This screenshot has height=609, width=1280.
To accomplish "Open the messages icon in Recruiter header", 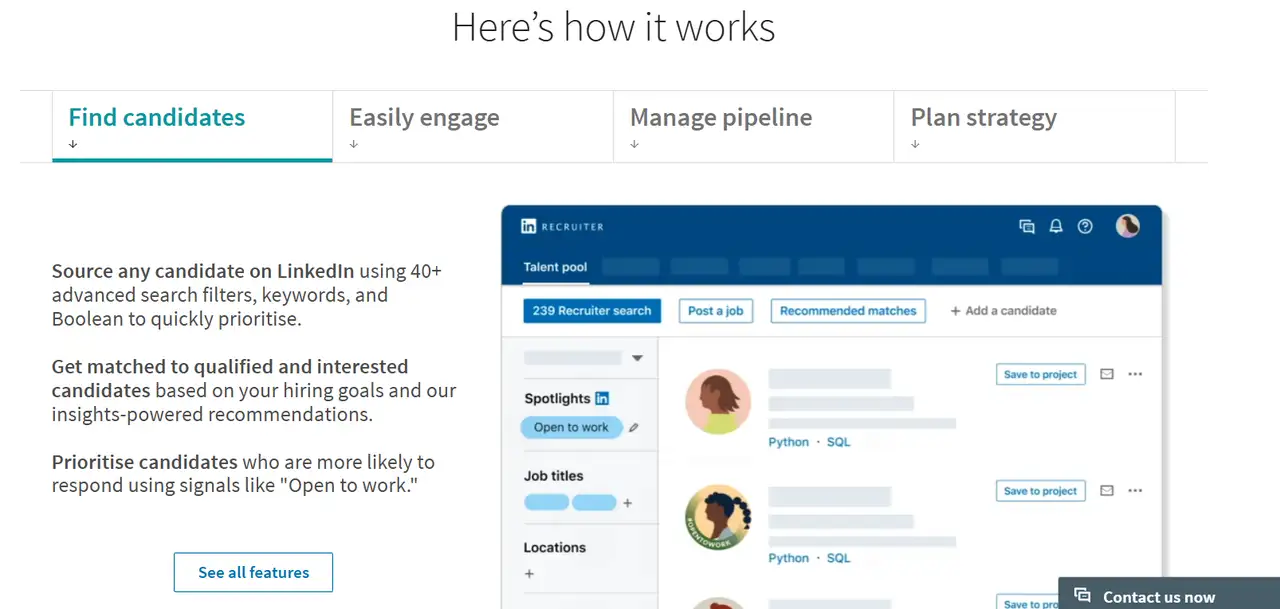I will 1026,226.
